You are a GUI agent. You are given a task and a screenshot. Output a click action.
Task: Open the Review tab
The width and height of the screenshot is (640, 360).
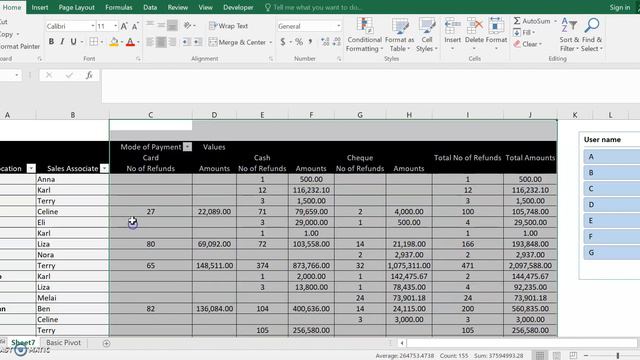[178, 7]
